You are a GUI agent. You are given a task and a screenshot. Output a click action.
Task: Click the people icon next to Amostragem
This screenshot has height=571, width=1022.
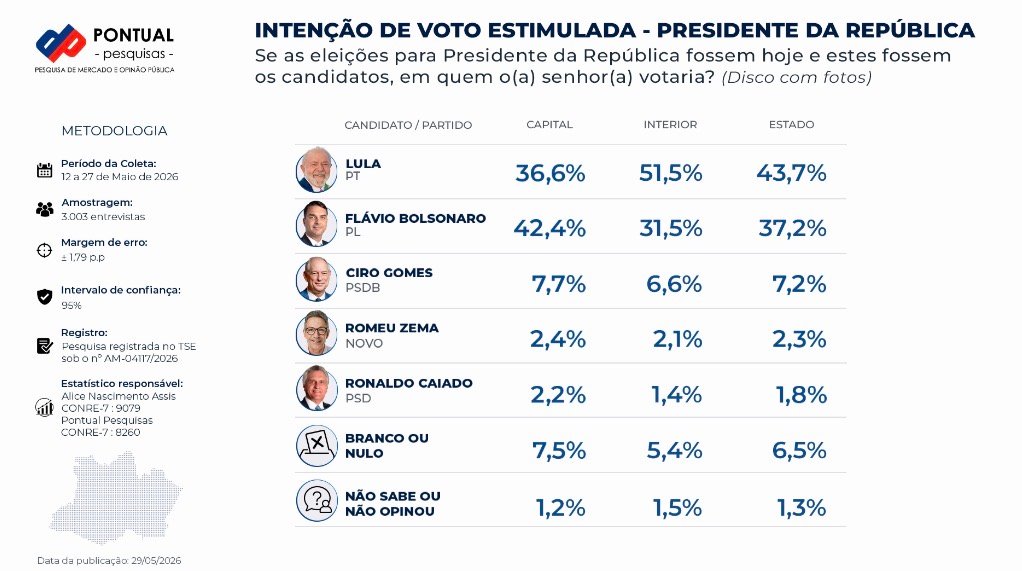(x=44, y=209)
